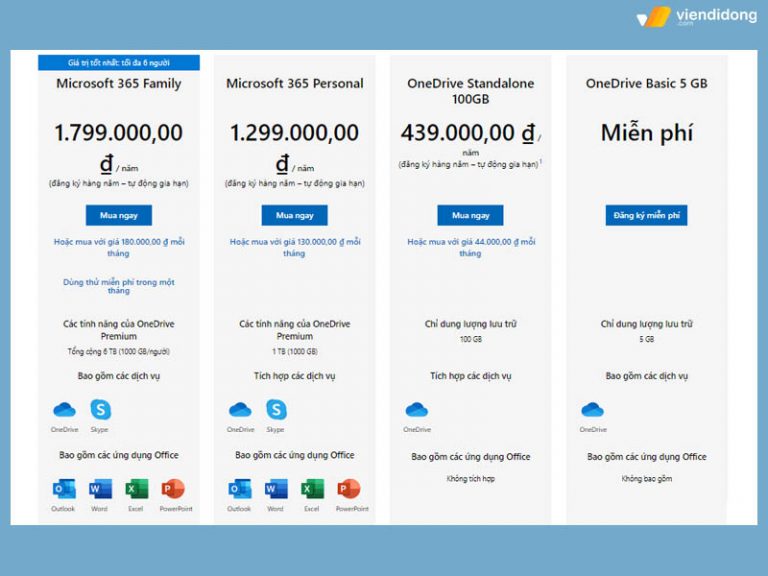Click the Skype icon under Microsoft 365 Personal
The image size is (768, 576).
[x=276, y=409]
